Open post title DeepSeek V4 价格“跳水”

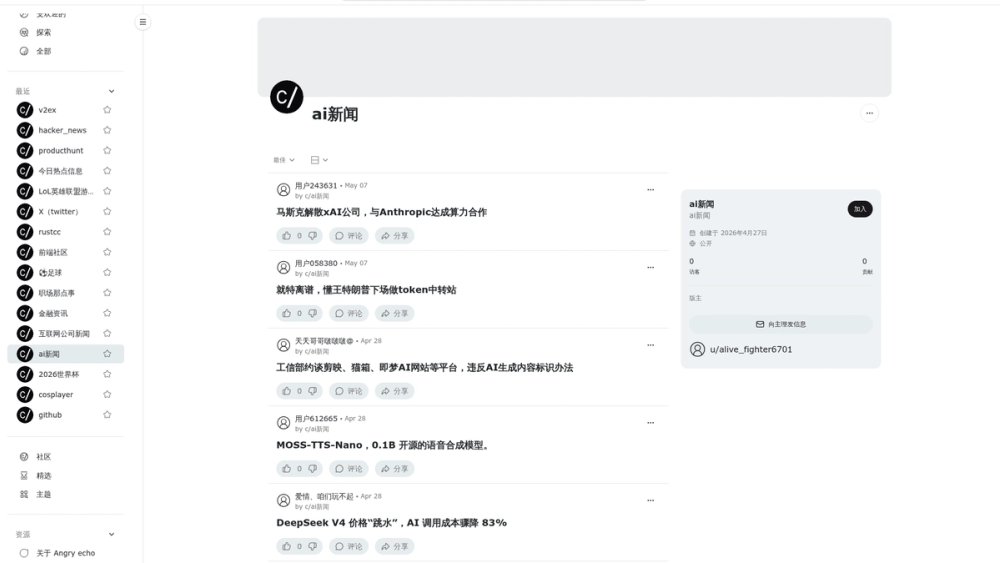point(392,523)
